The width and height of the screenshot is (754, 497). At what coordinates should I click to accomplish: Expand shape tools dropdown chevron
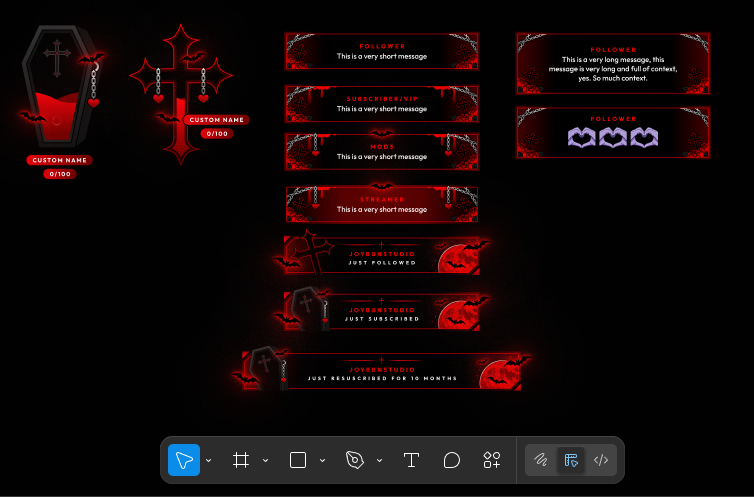[323, 460]
